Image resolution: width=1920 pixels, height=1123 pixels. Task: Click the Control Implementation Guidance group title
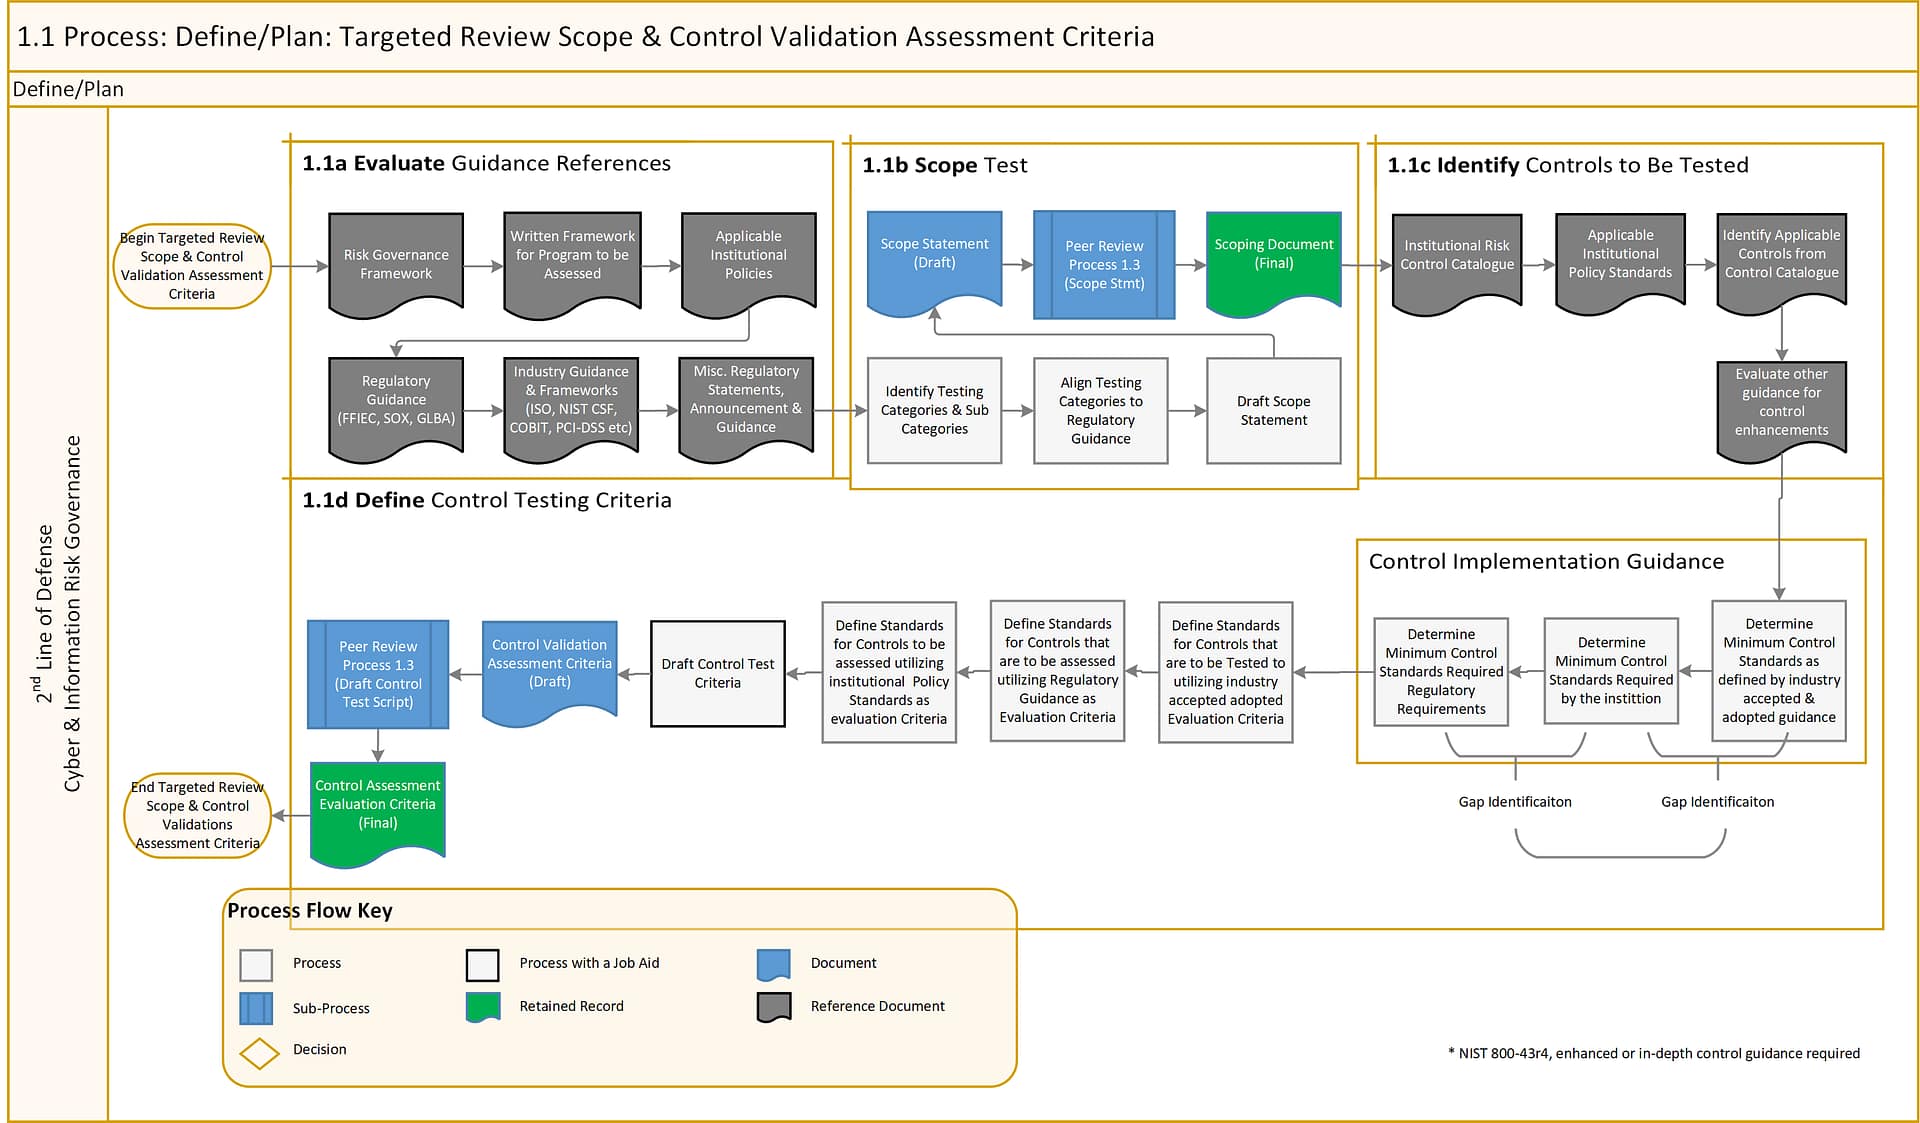pos(1545,561)
